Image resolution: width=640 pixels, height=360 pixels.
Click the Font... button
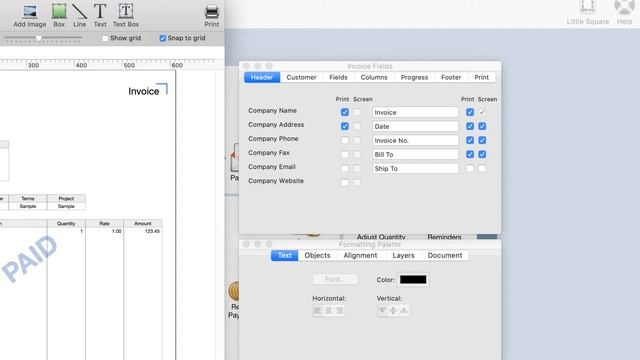335,279
